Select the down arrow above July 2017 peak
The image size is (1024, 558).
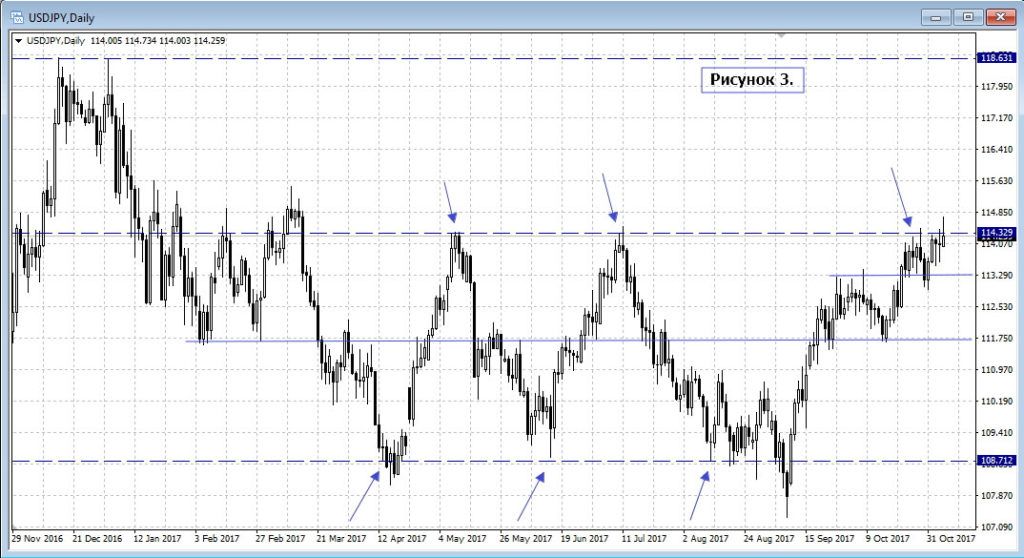pos(611,197)
